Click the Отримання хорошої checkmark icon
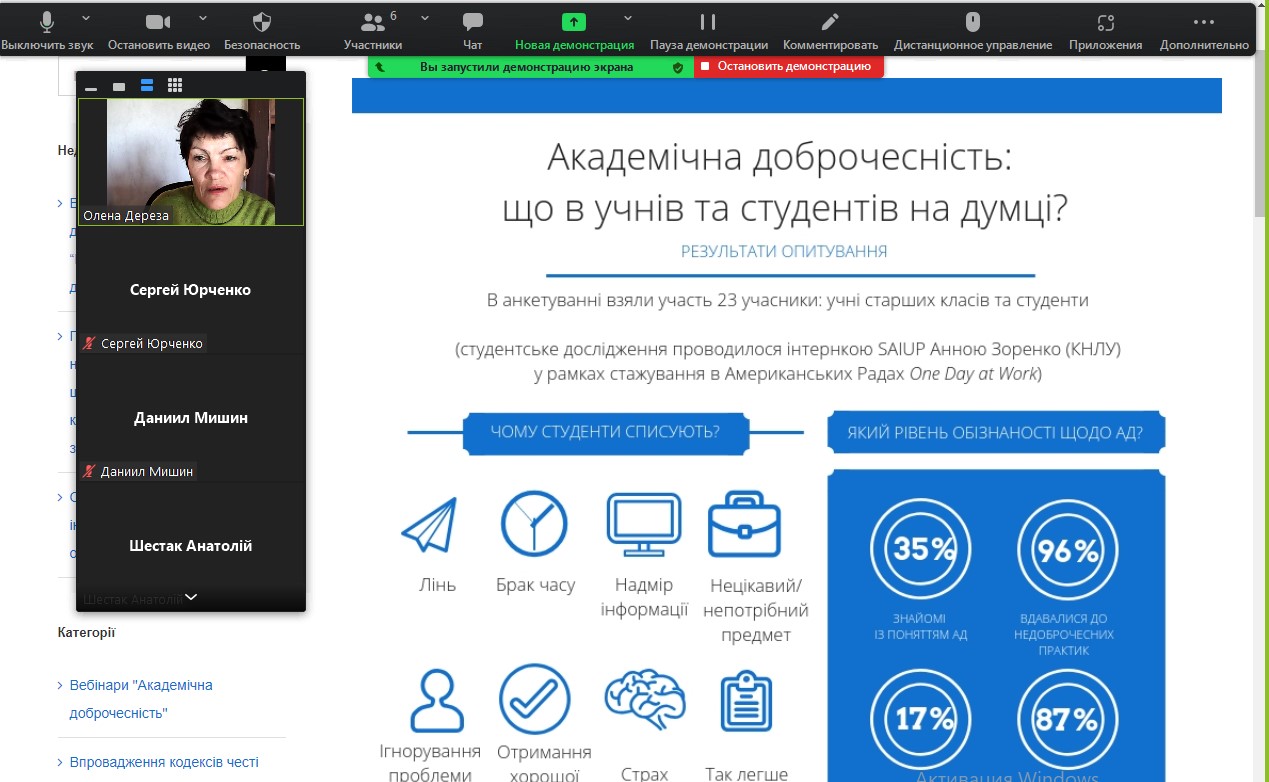Screen dimensions: 1269x782 pos(535,699)
